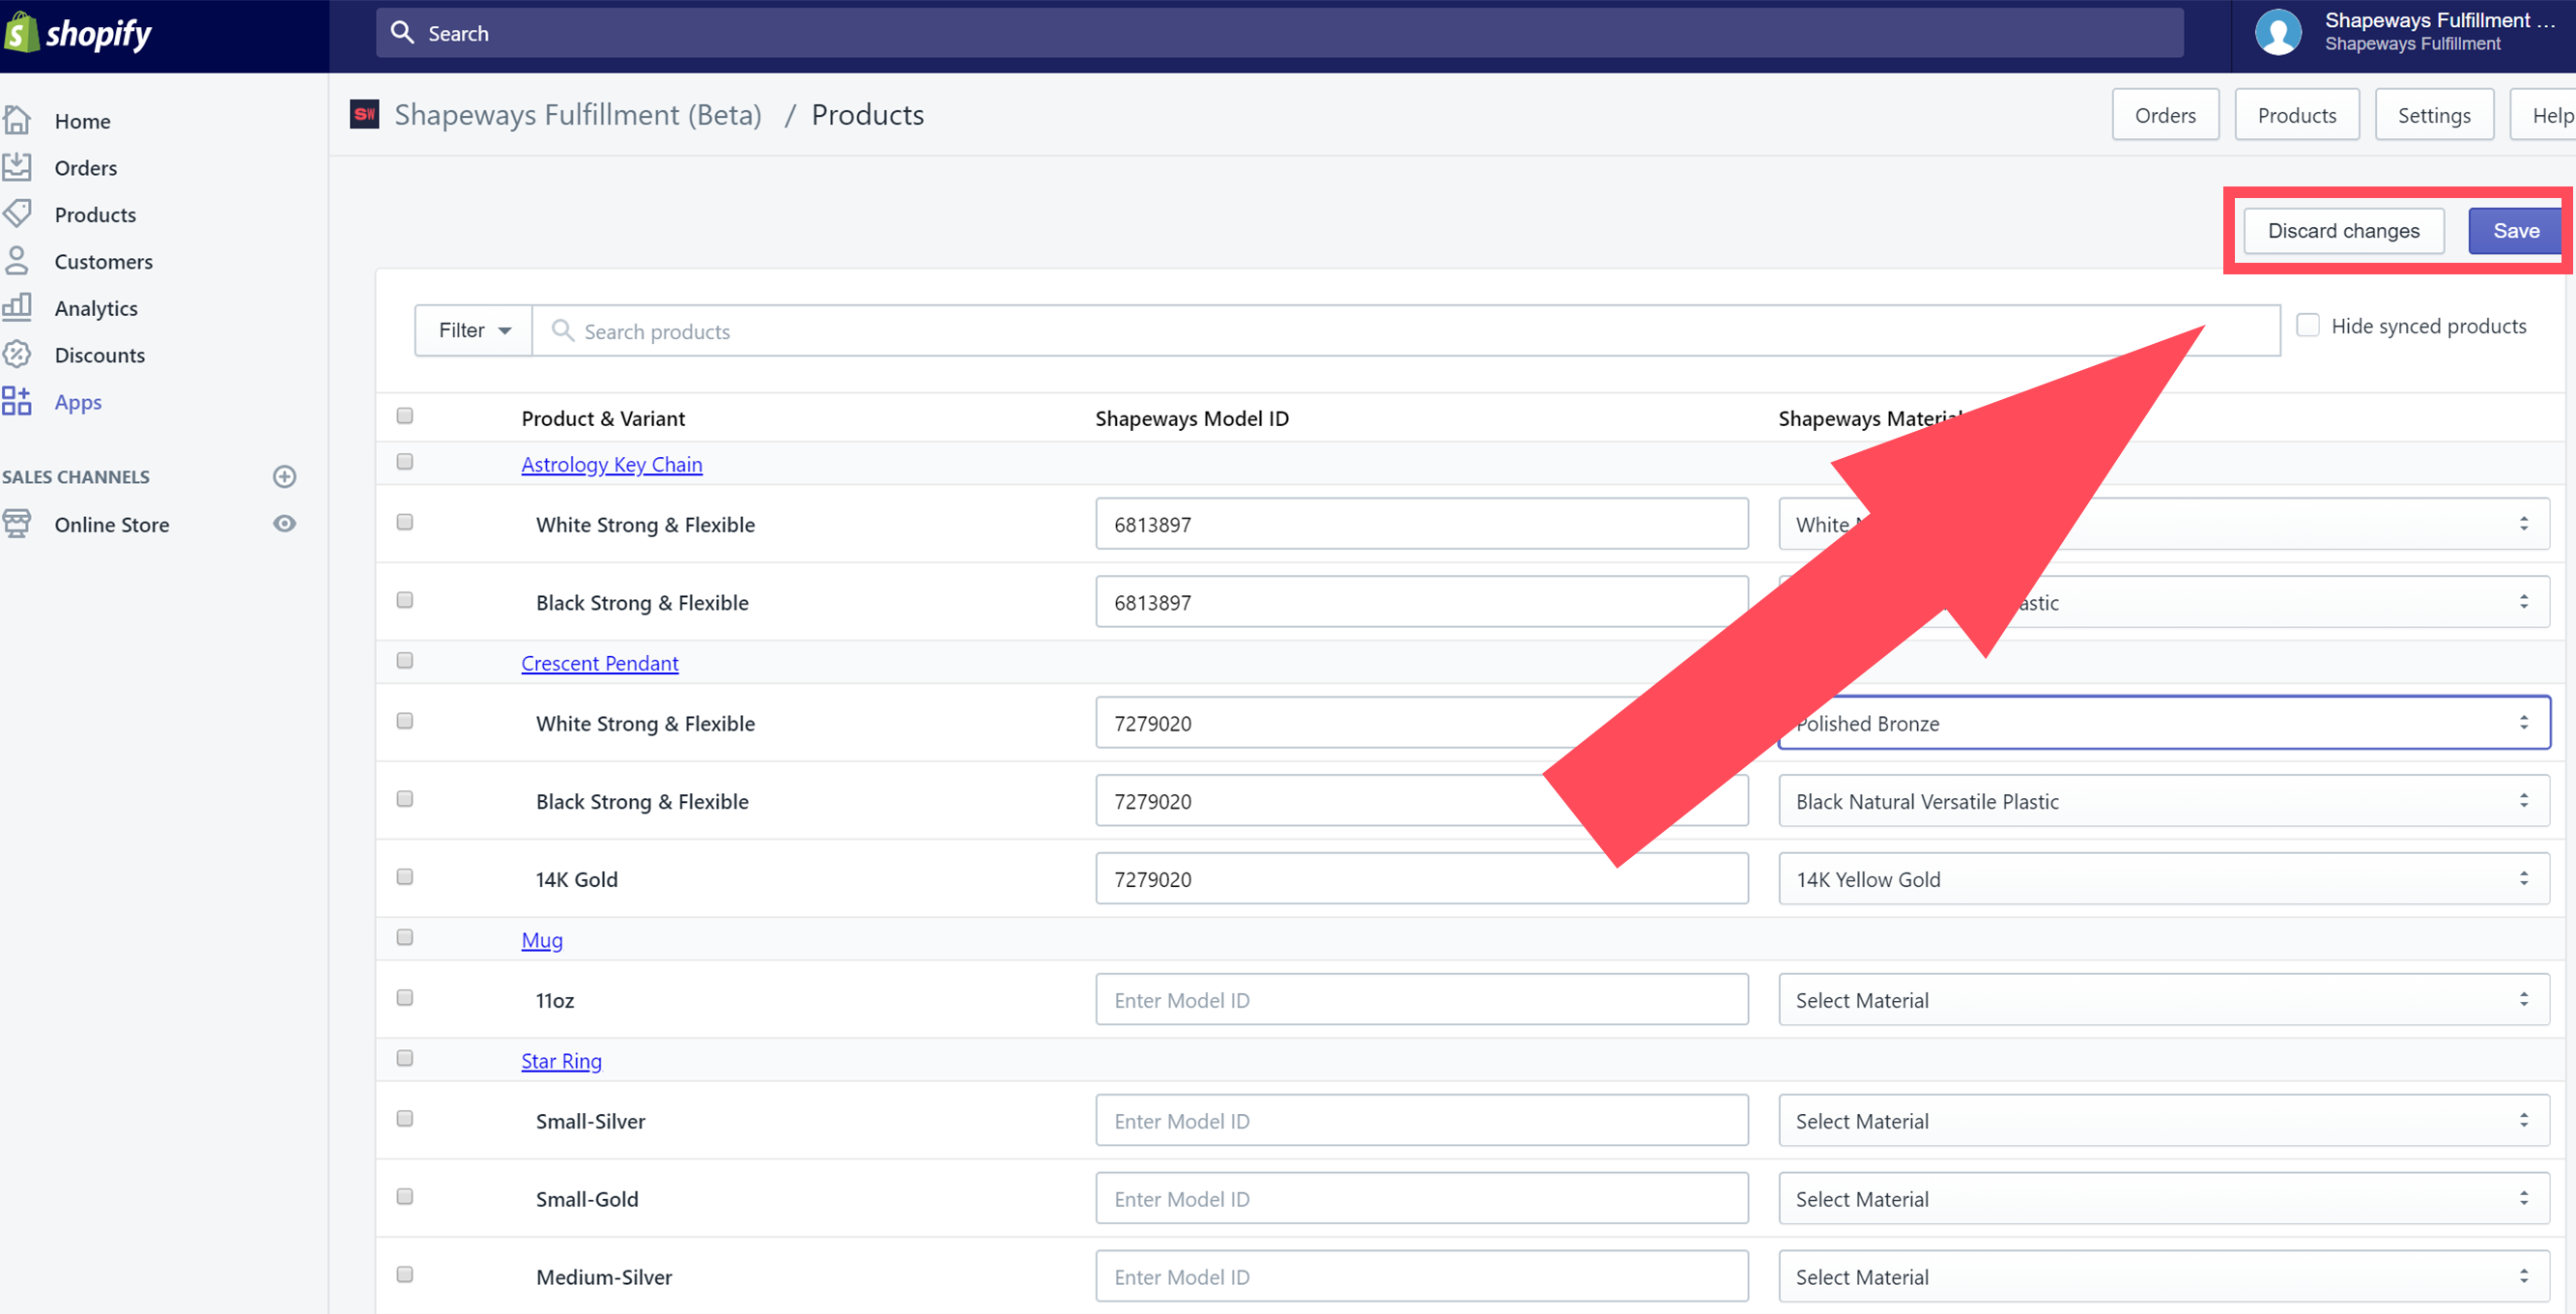The width and height of the screenshot is (2576, 1314).
Task: Click the Shopify logo
Action: pos(78,33)
